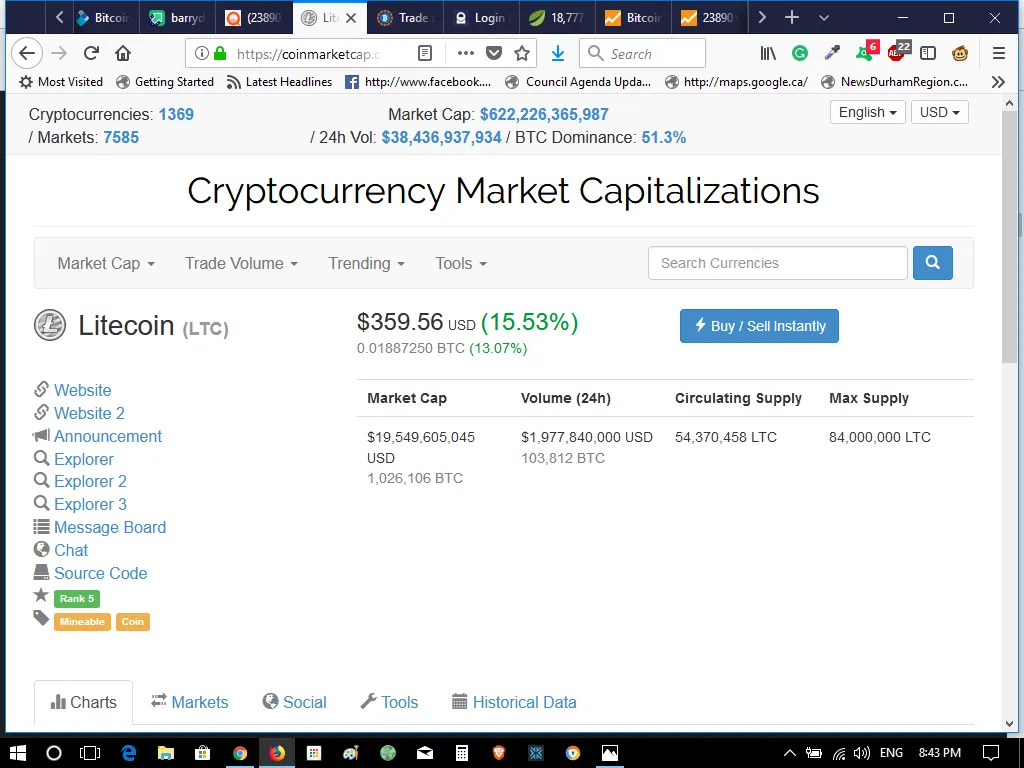The width and height of the screenshot is (1024, 768).
Task: Click the Rank 5 badge
Action: click(x=76, y=598)
